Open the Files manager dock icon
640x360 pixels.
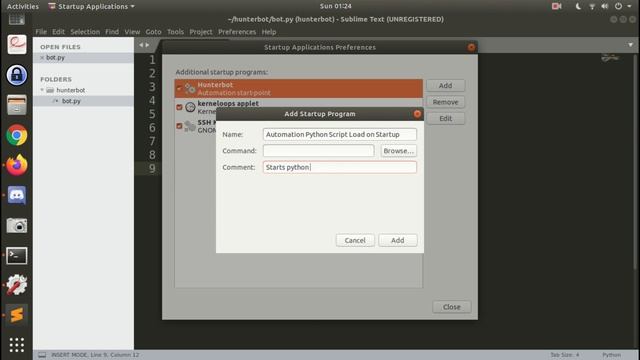17,105
